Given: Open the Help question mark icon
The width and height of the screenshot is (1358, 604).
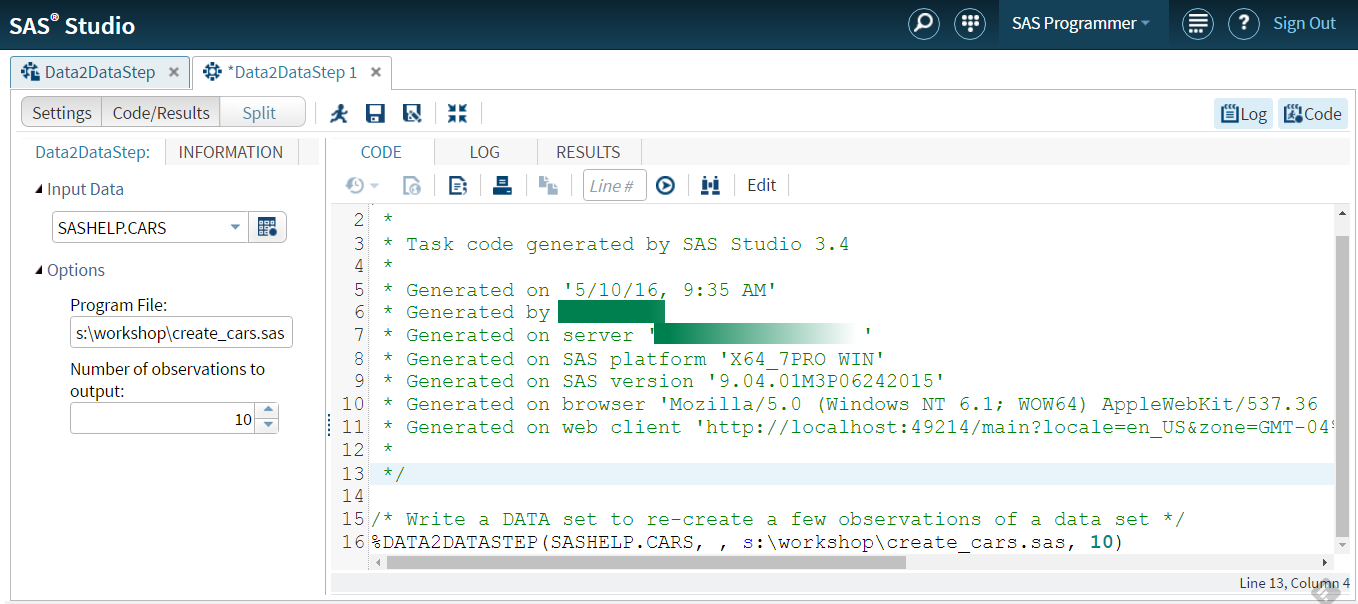Looking at the screenshot, I should (1243, 24).
